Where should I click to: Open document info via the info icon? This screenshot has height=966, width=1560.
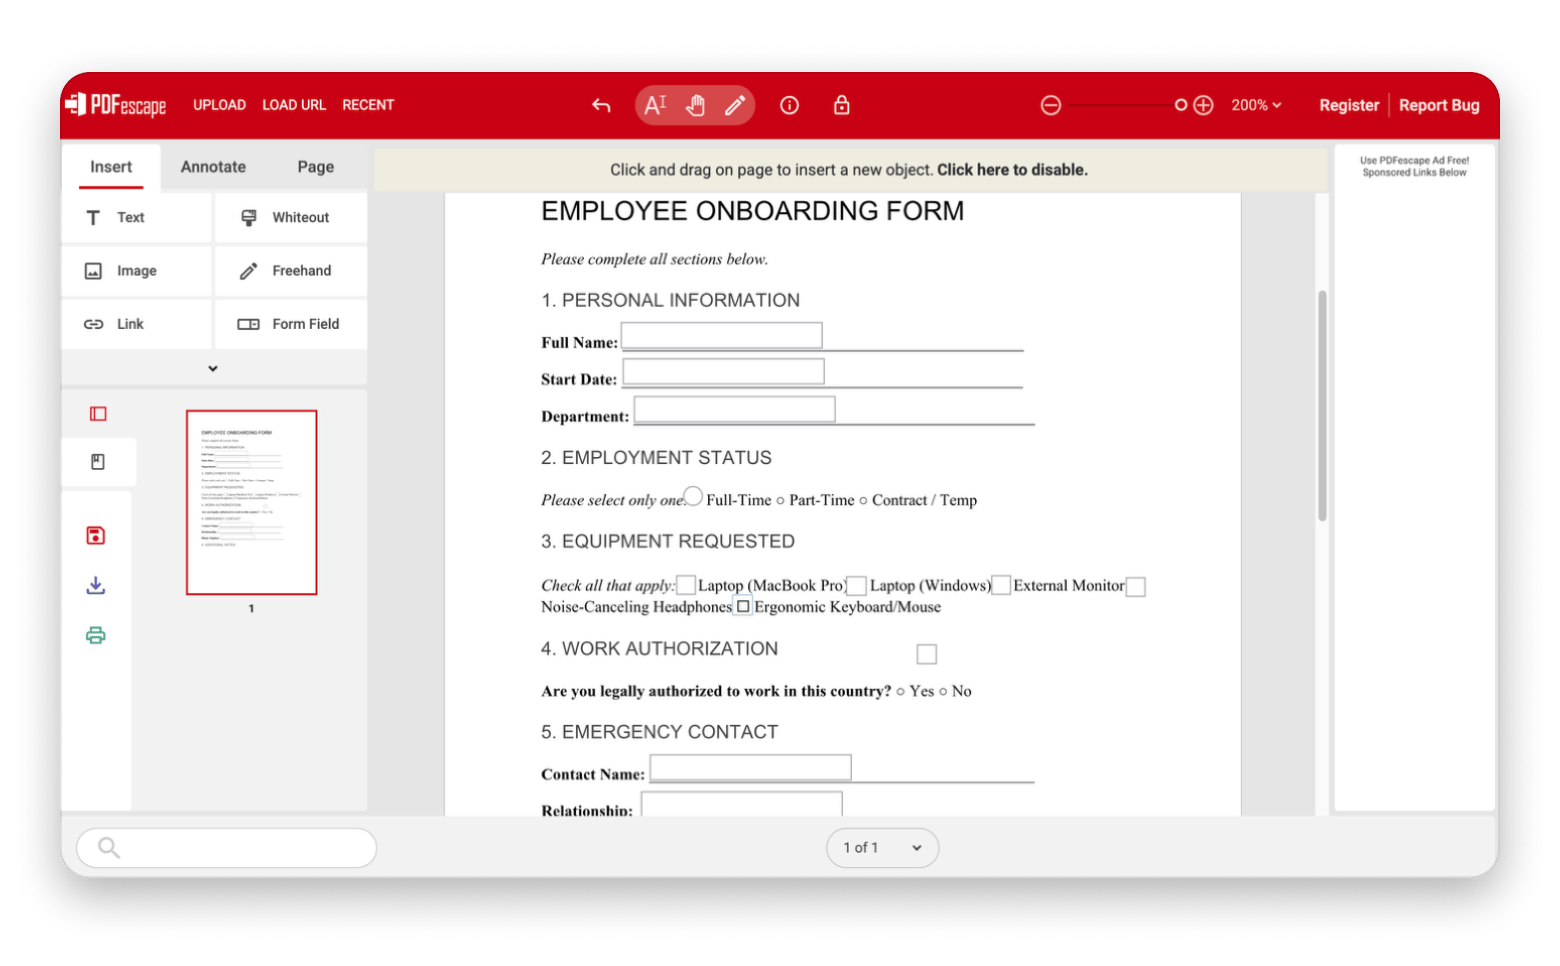[x=789, y=105]
